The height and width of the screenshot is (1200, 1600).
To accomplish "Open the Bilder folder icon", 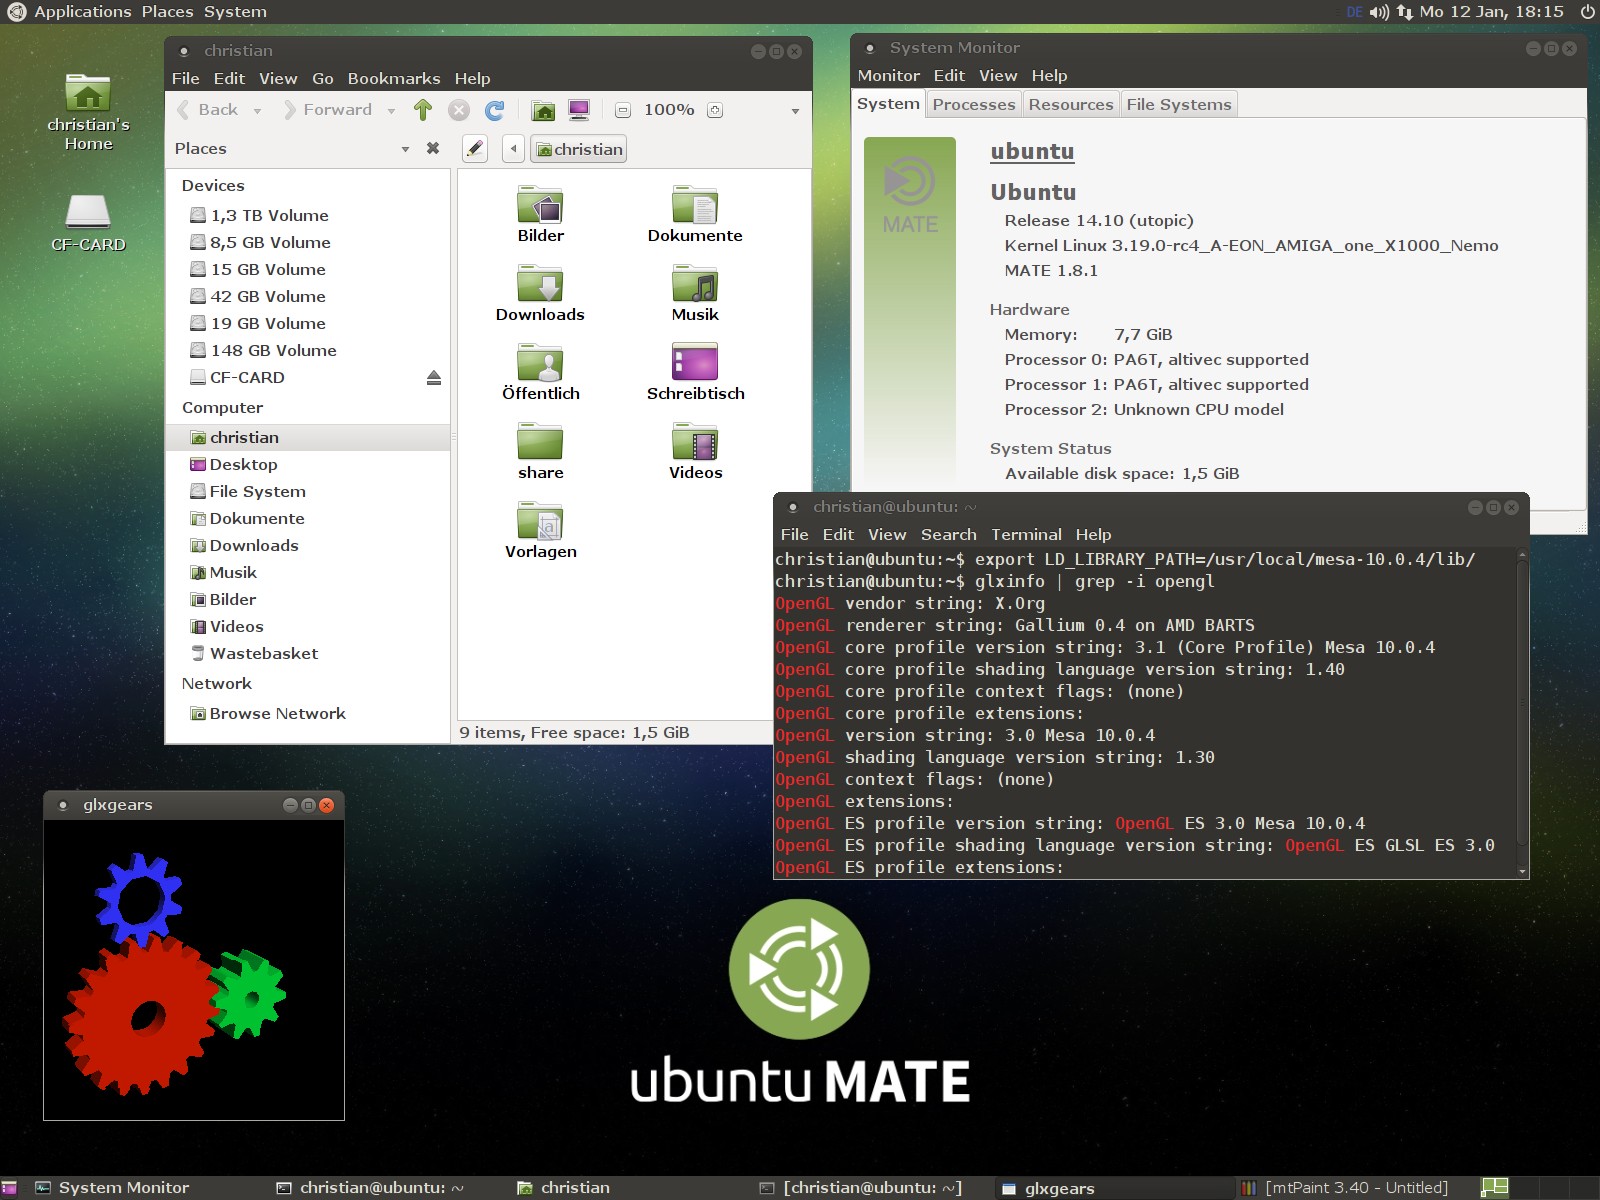I will click(540, 214).
